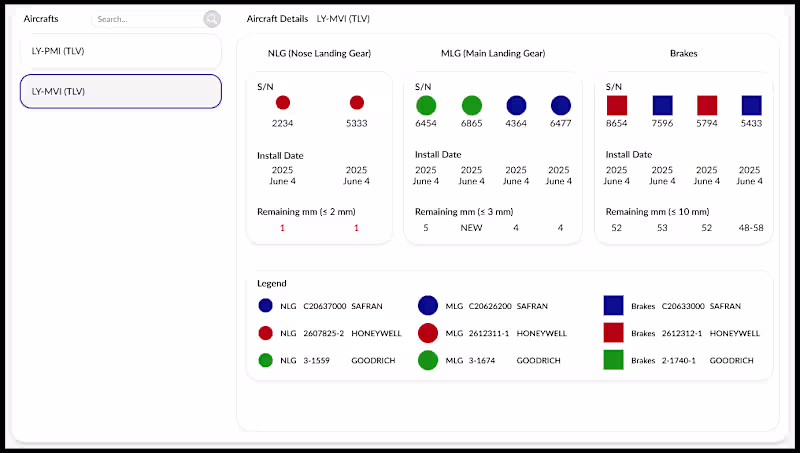The height and width of the screenshot is (453, 800).
Task: Click the Aircrafts list heading
Action: click(41, 19)
